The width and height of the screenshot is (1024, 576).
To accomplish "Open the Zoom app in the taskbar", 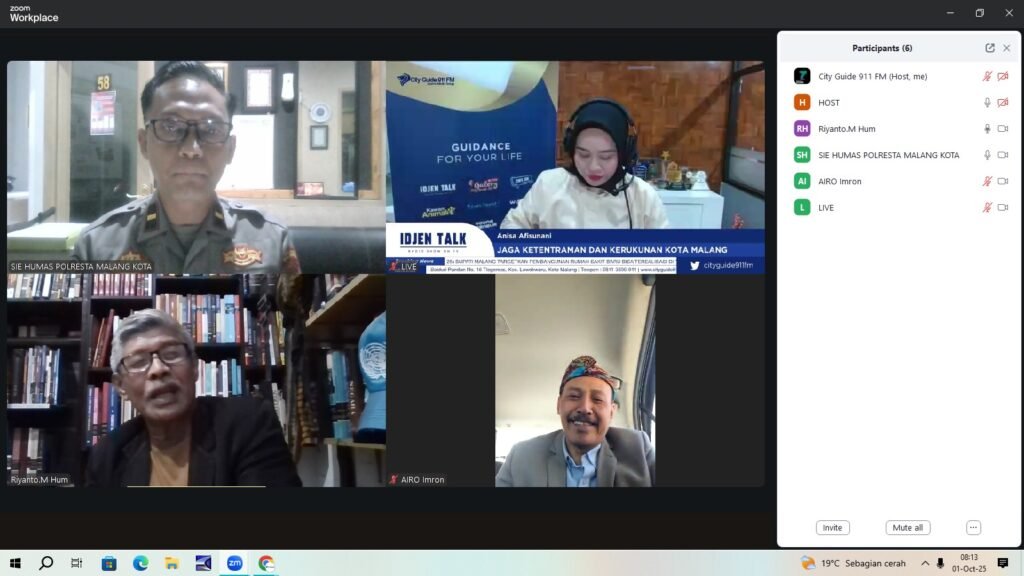I will point(234,563).
